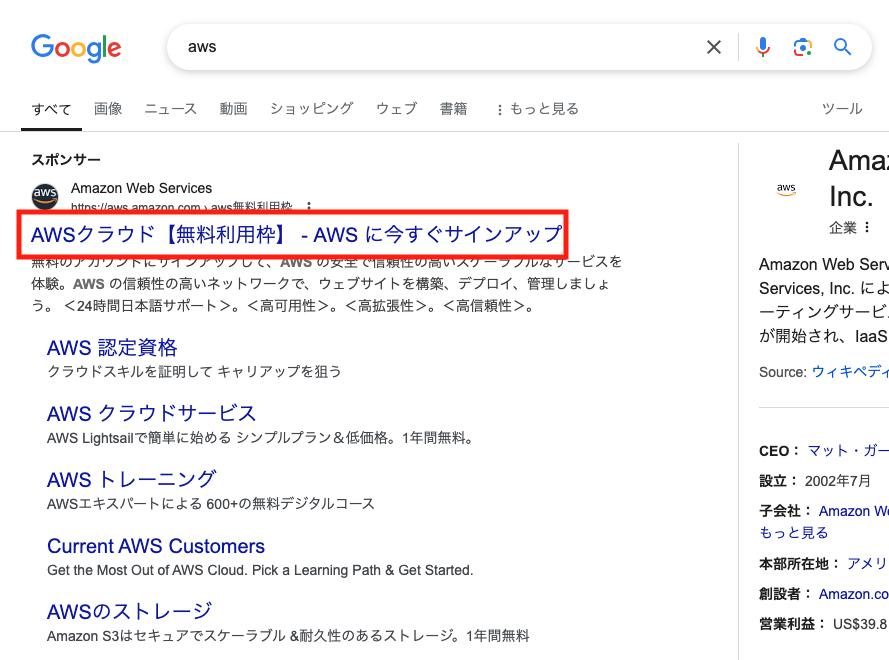The width and height of the screenshot is (889, 660).
Task: Click the Amazon S3はセキュア description text
Action: tap(288, 636)
